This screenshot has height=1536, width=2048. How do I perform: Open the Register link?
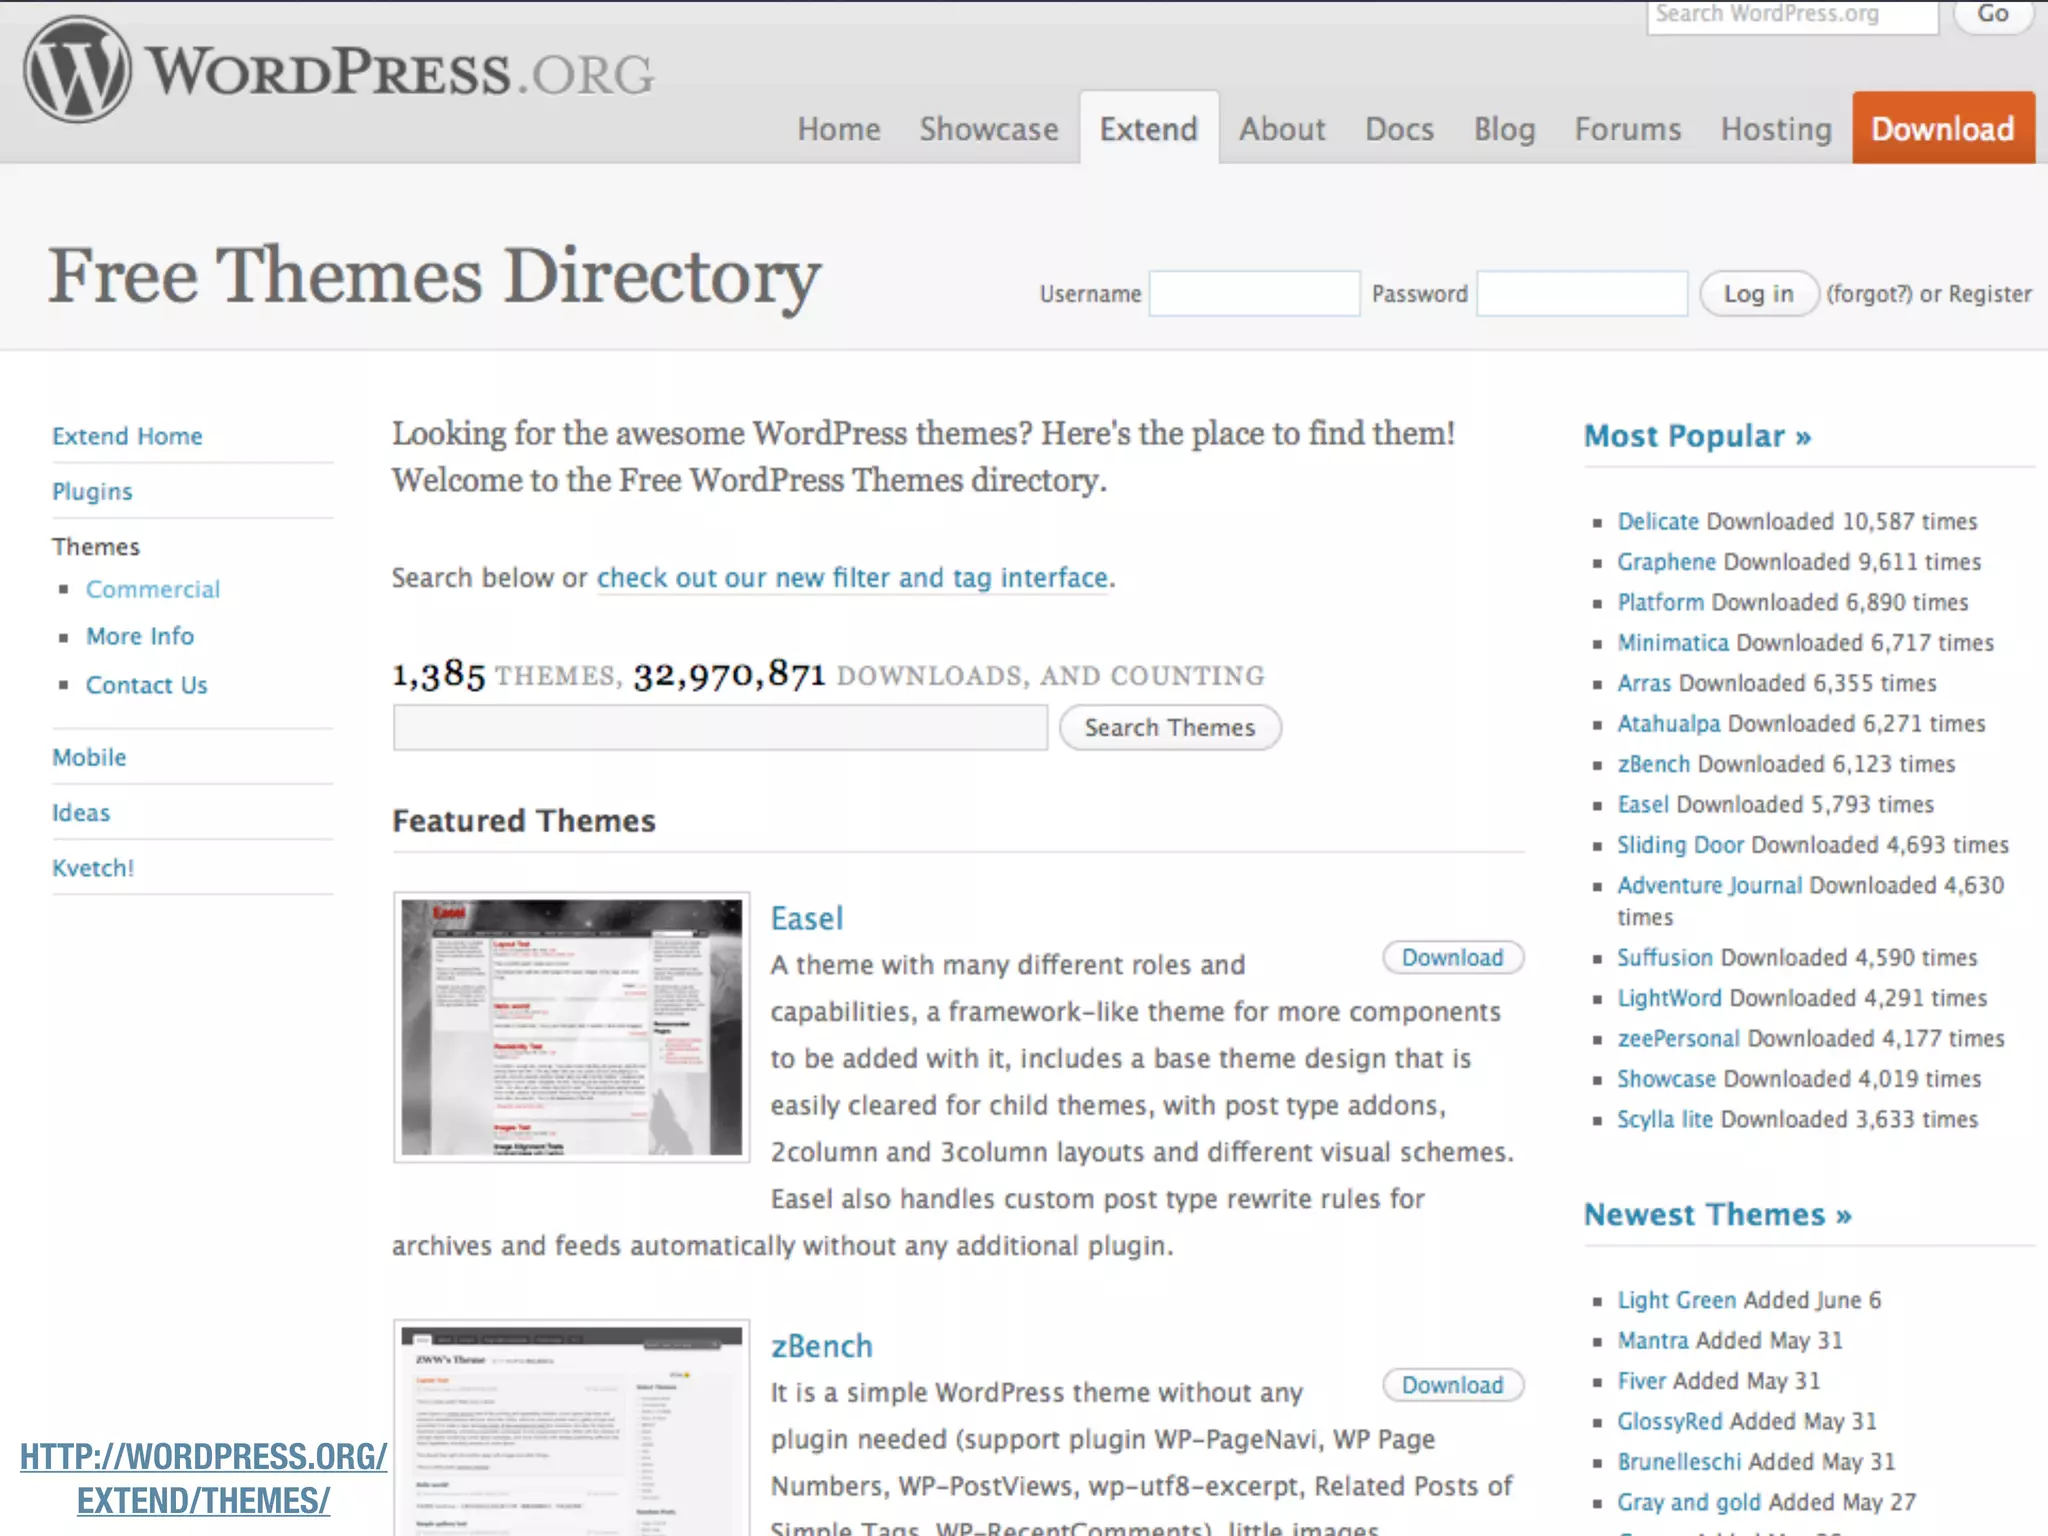pyautogui.click(x=1990, y=294)
